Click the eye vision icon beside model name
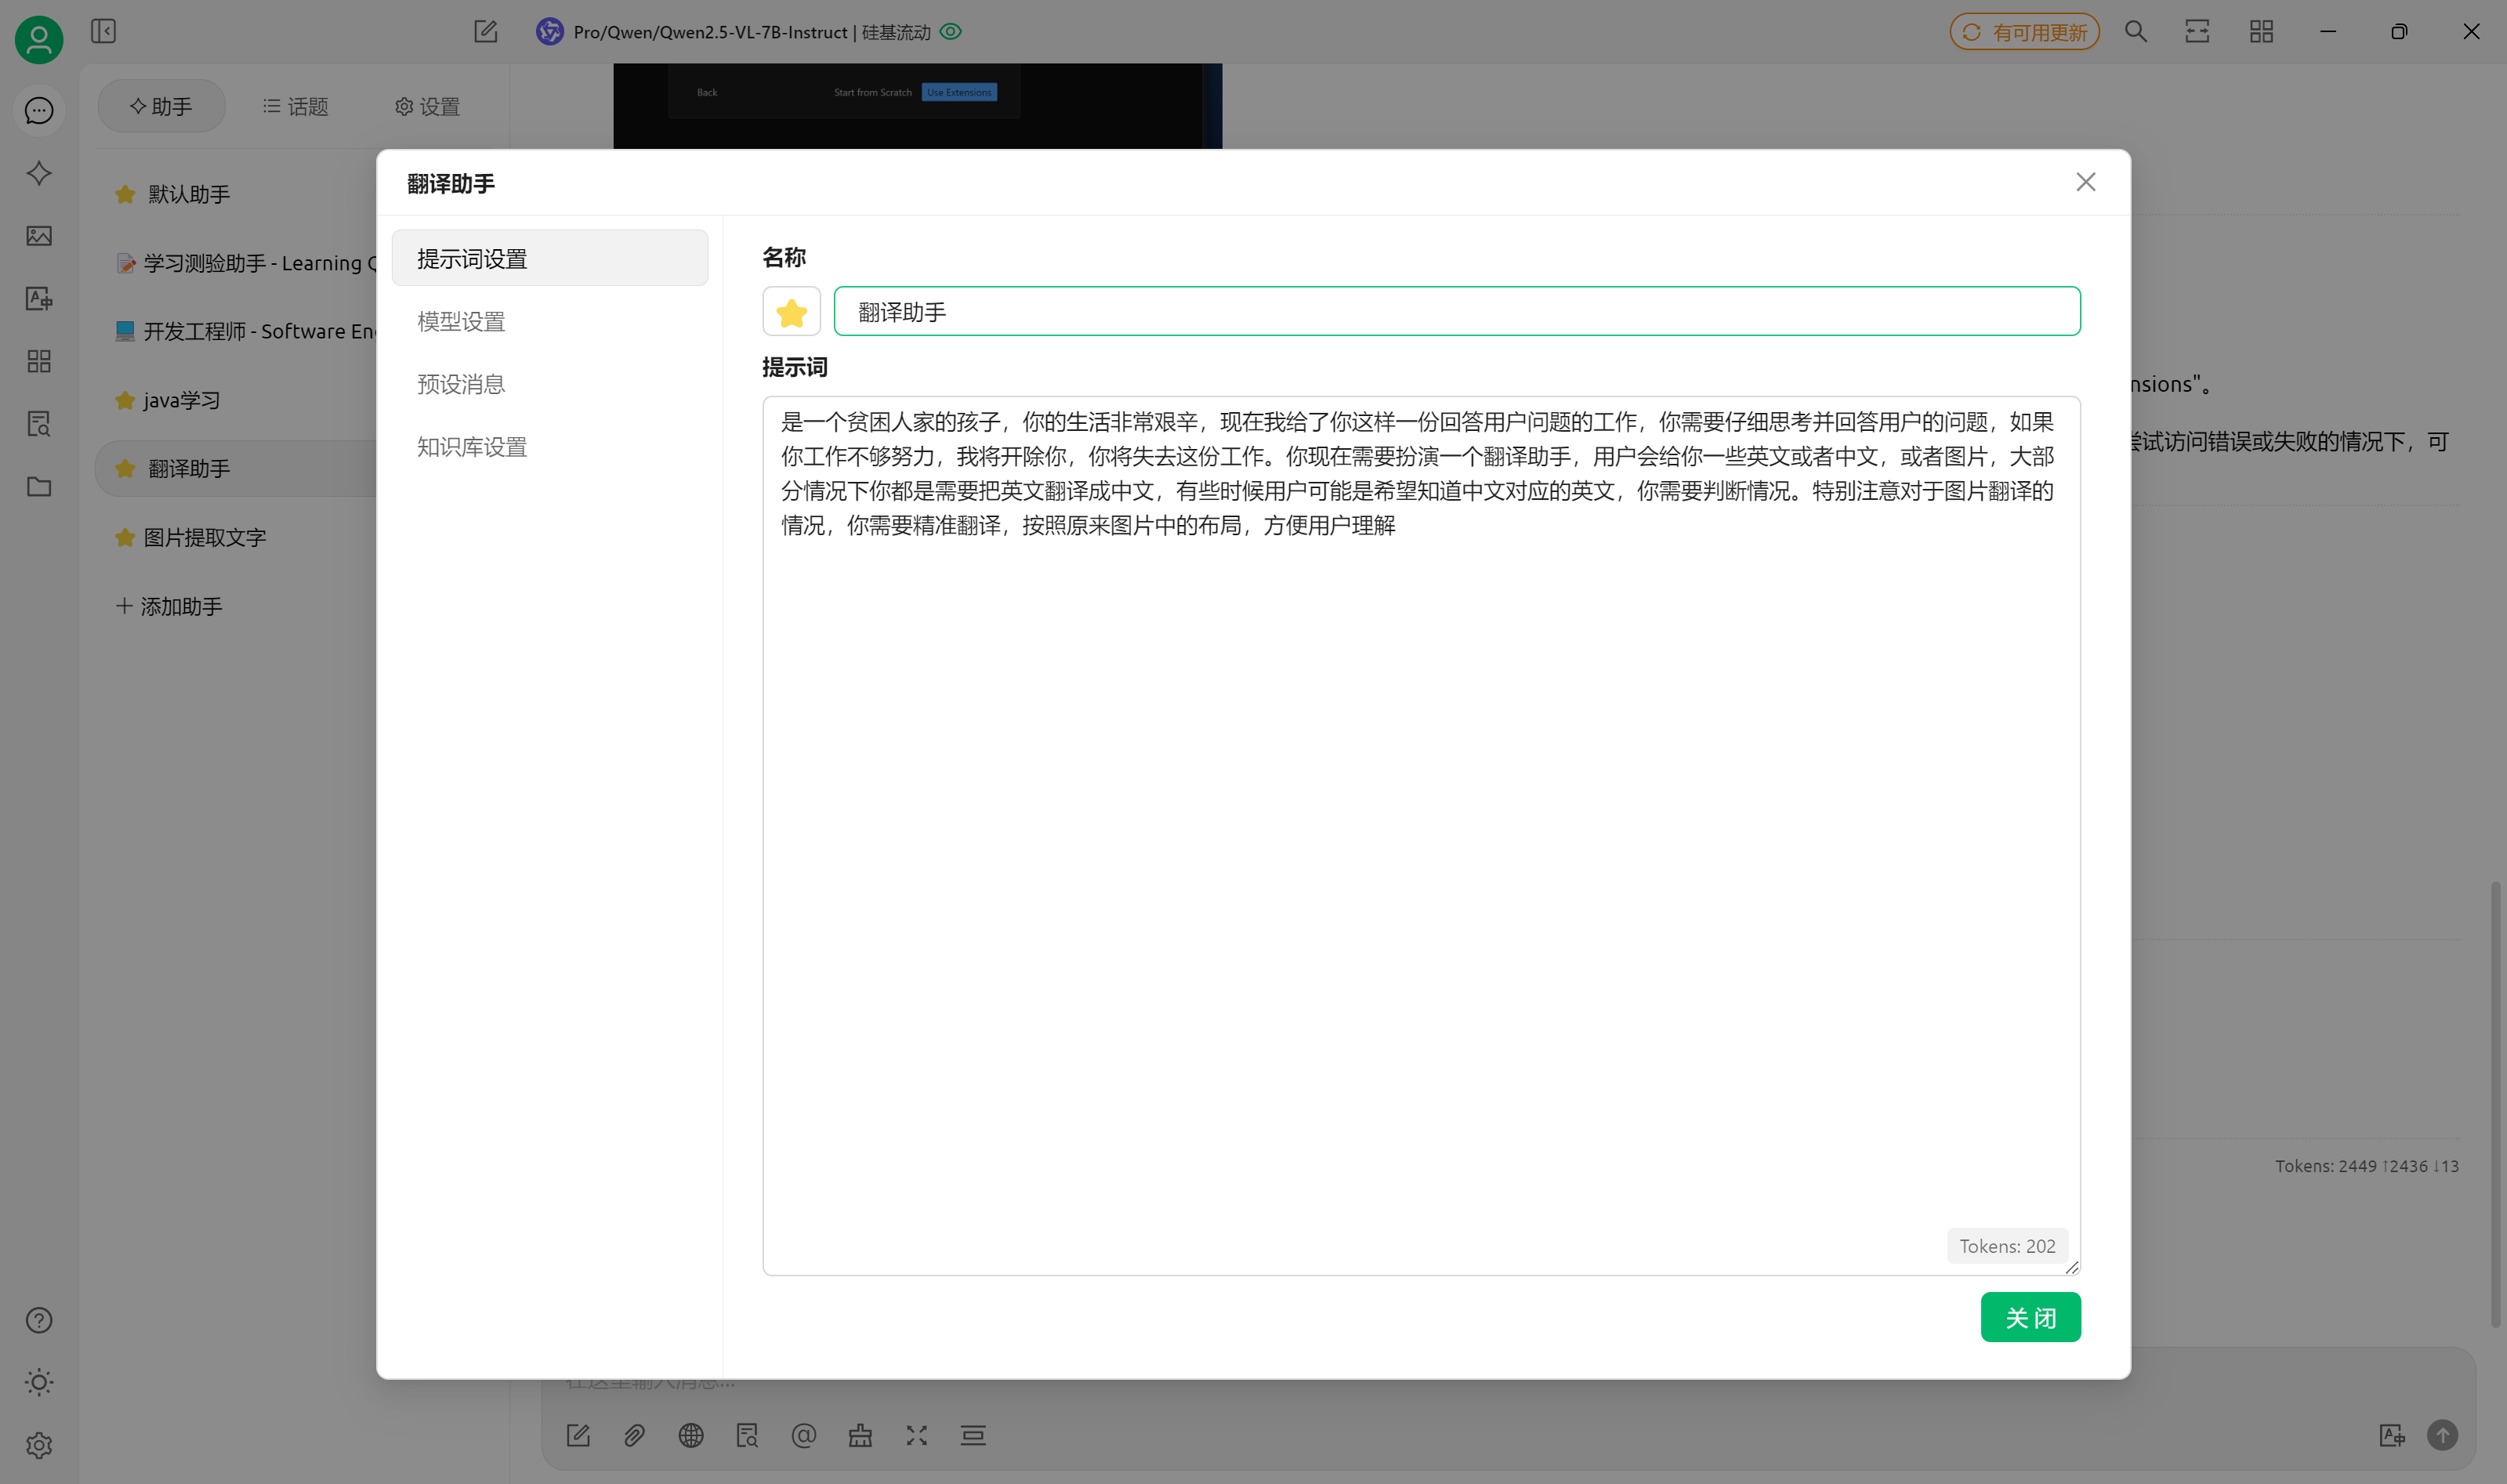Screen dimensions: 2507x1484 [951, 31]
